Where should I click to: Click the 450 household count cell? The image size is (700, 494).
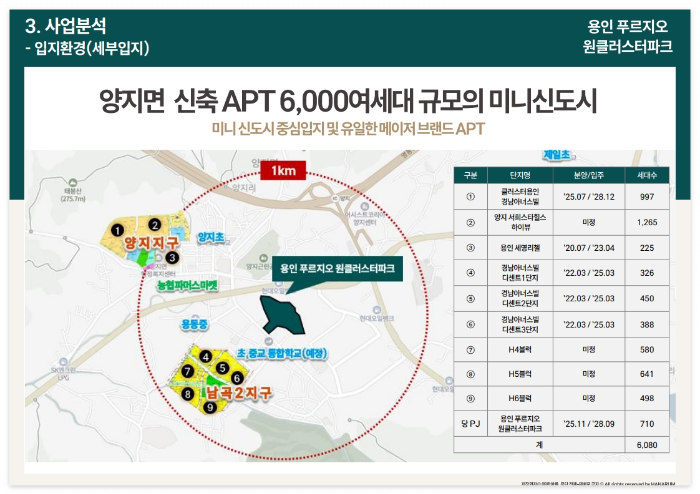pyautogui.click(x=647, y=299)
